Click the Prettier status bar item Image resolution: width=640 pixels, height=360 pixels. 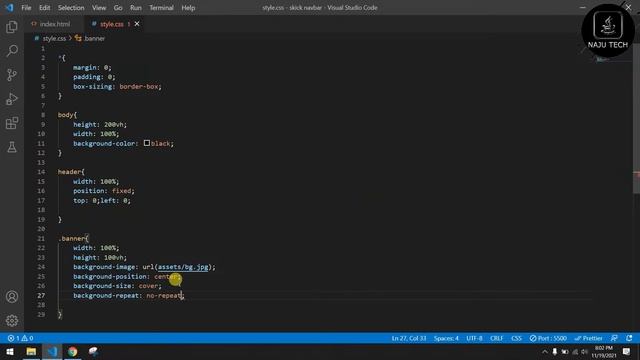pos(588,338)
